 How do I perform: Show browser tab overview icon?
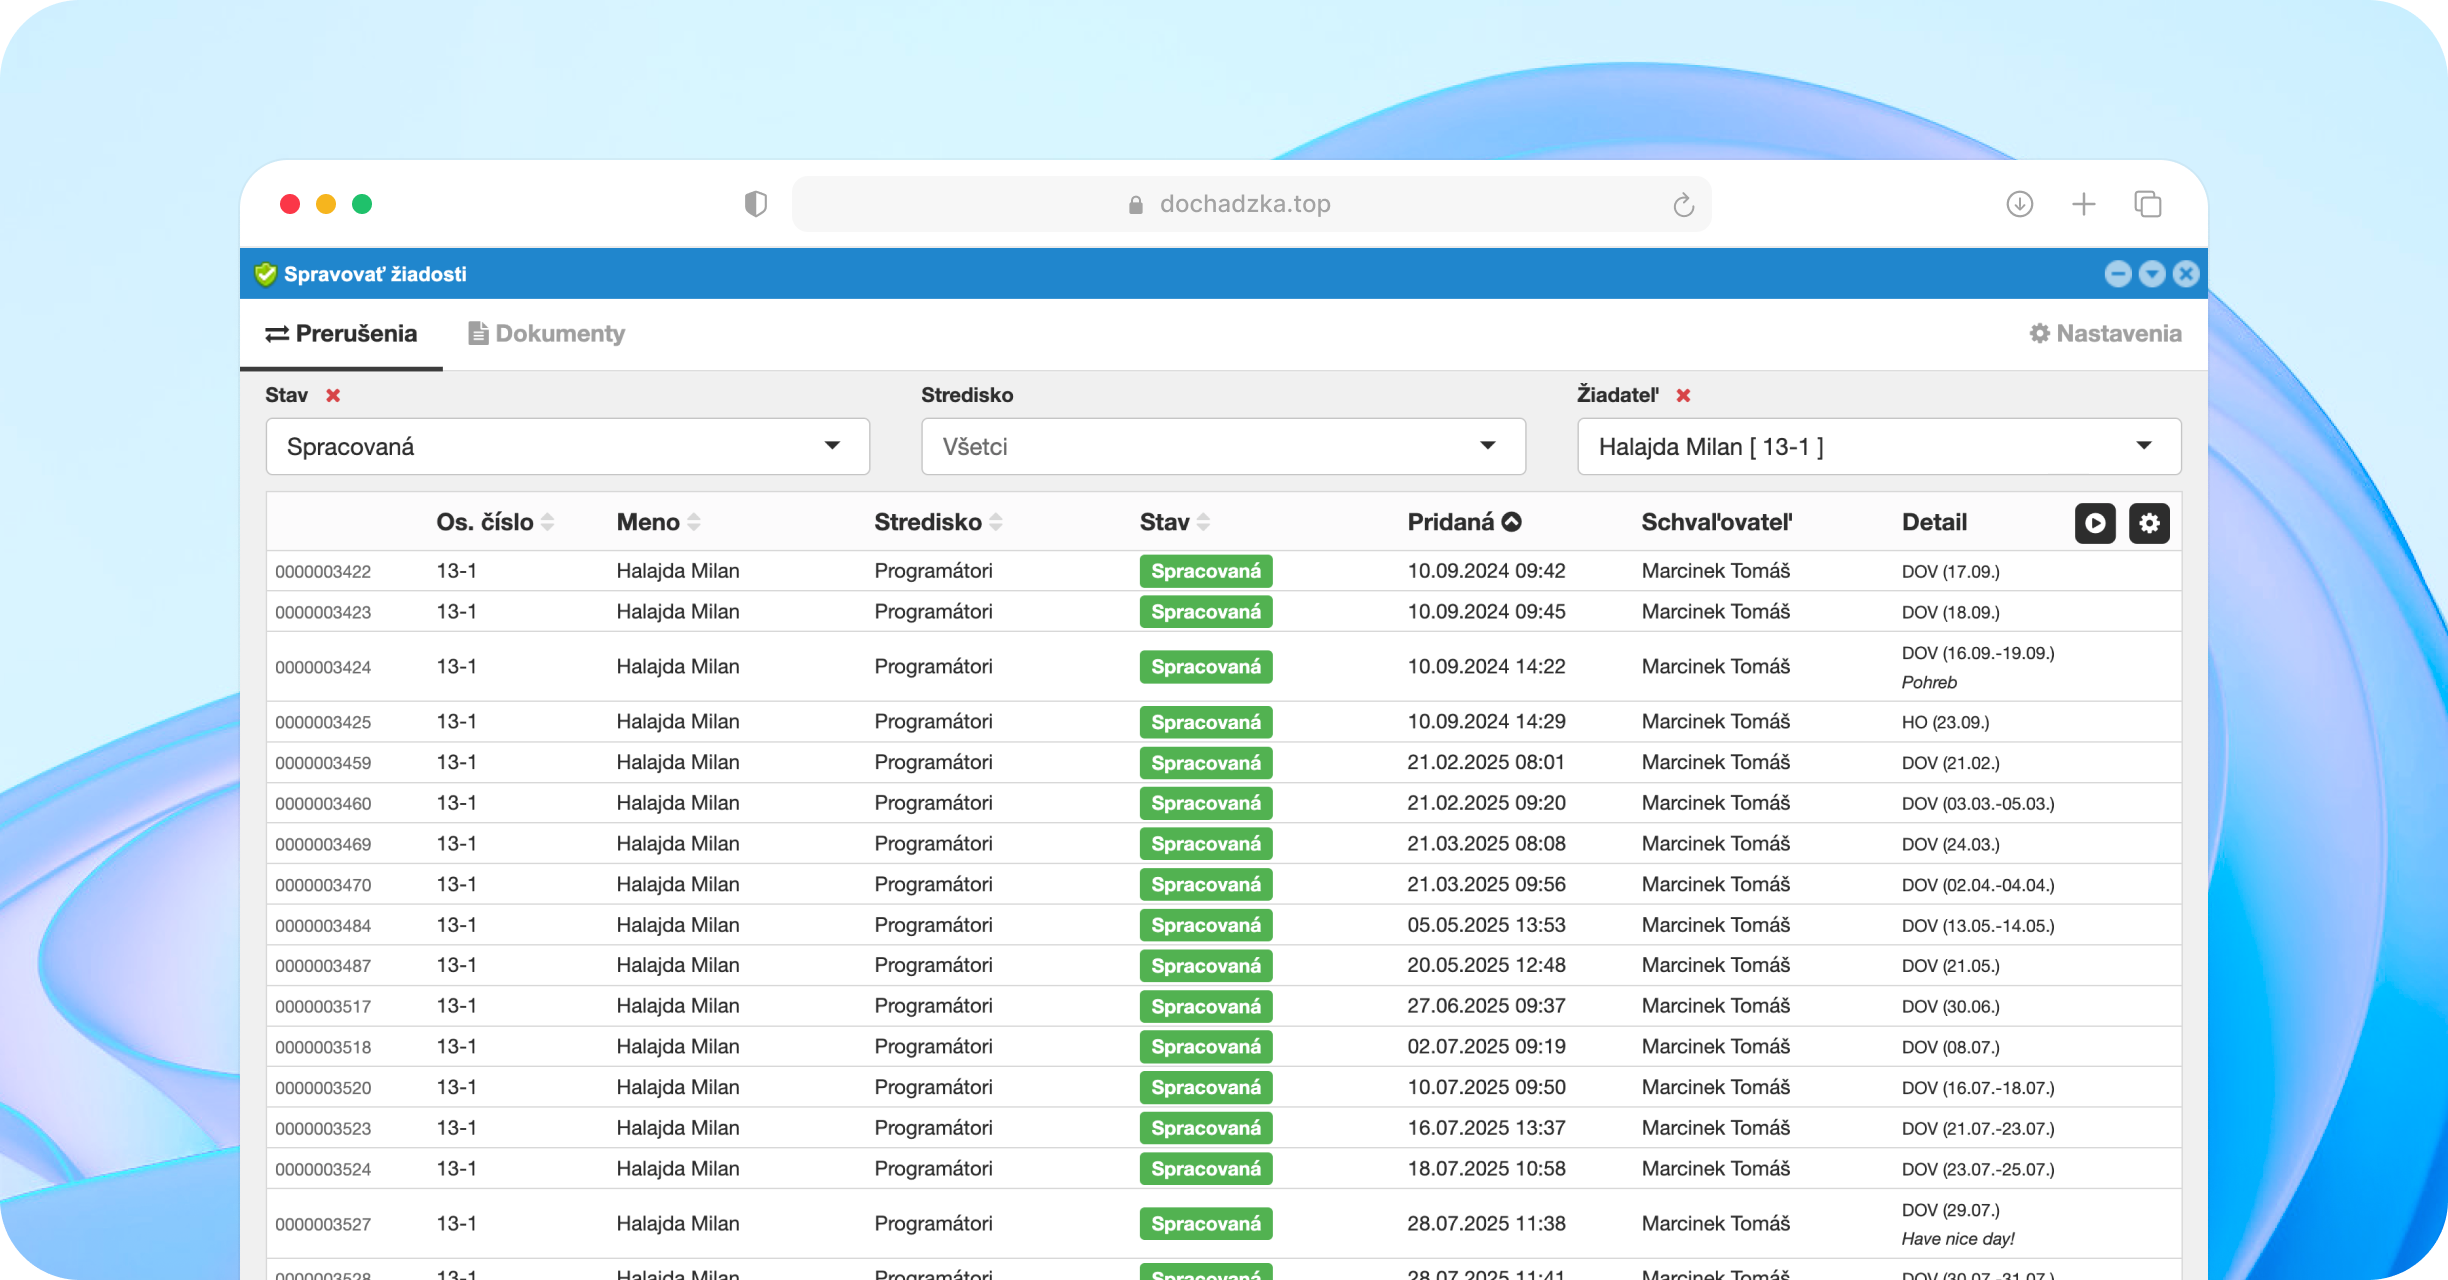[x=2148, y=204]
